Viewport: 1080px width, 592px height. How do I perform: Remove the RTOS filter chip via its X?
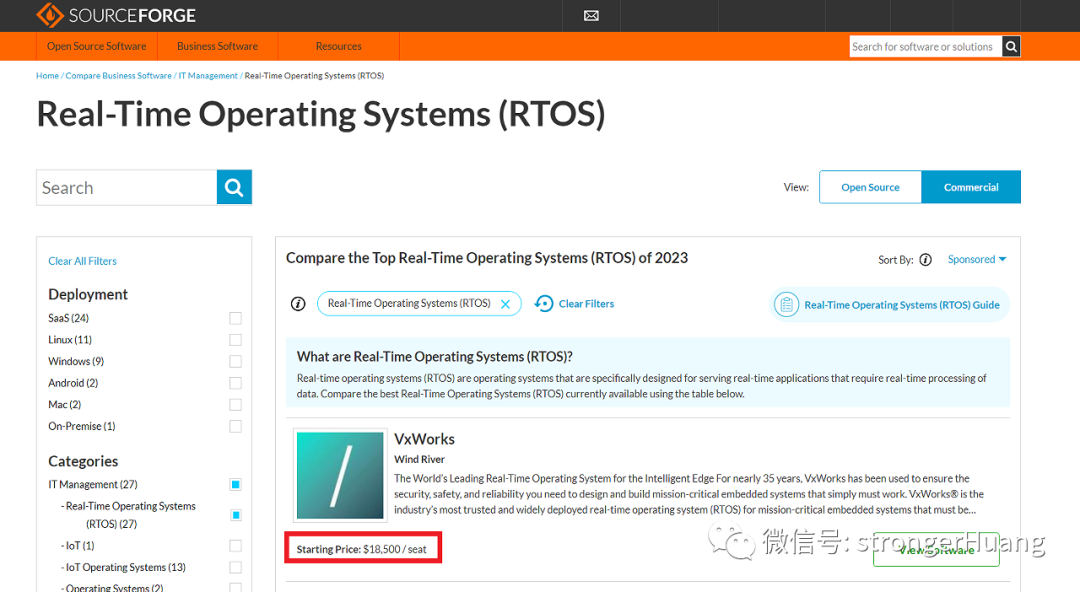point(505,303)
